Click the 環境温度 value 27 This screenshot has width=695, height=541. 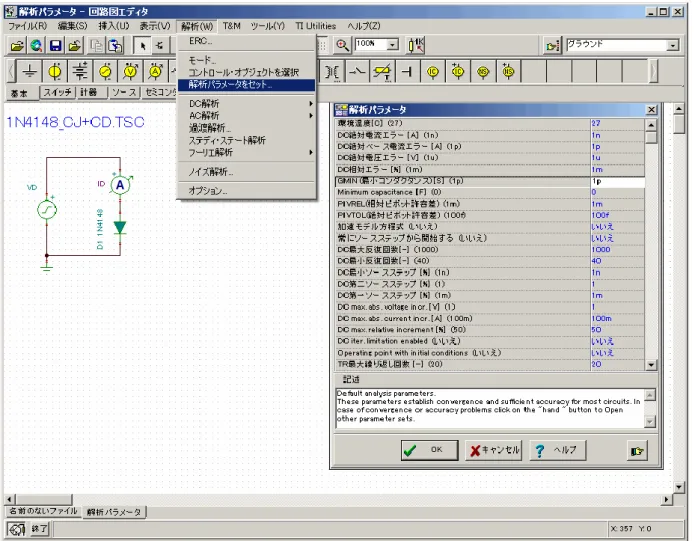(617, 123)
